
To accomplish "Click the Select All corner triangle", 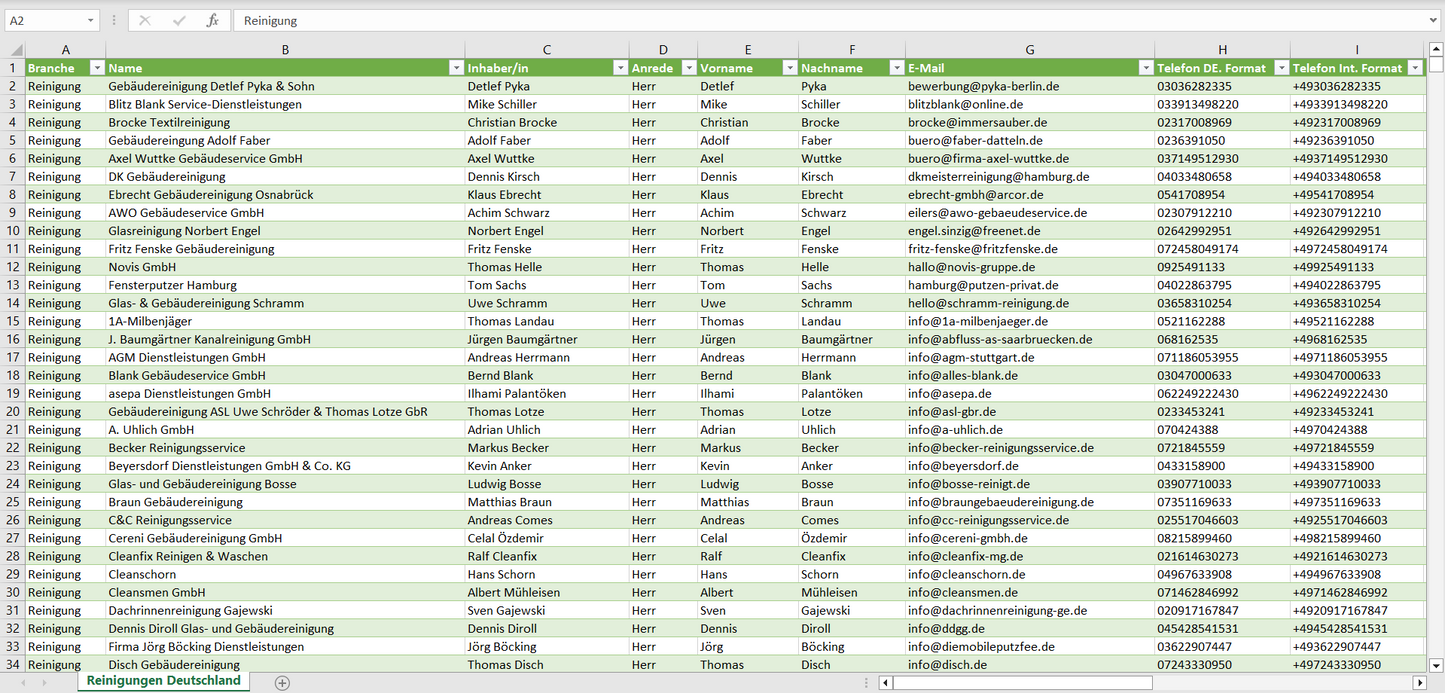I will pos(15,49).
